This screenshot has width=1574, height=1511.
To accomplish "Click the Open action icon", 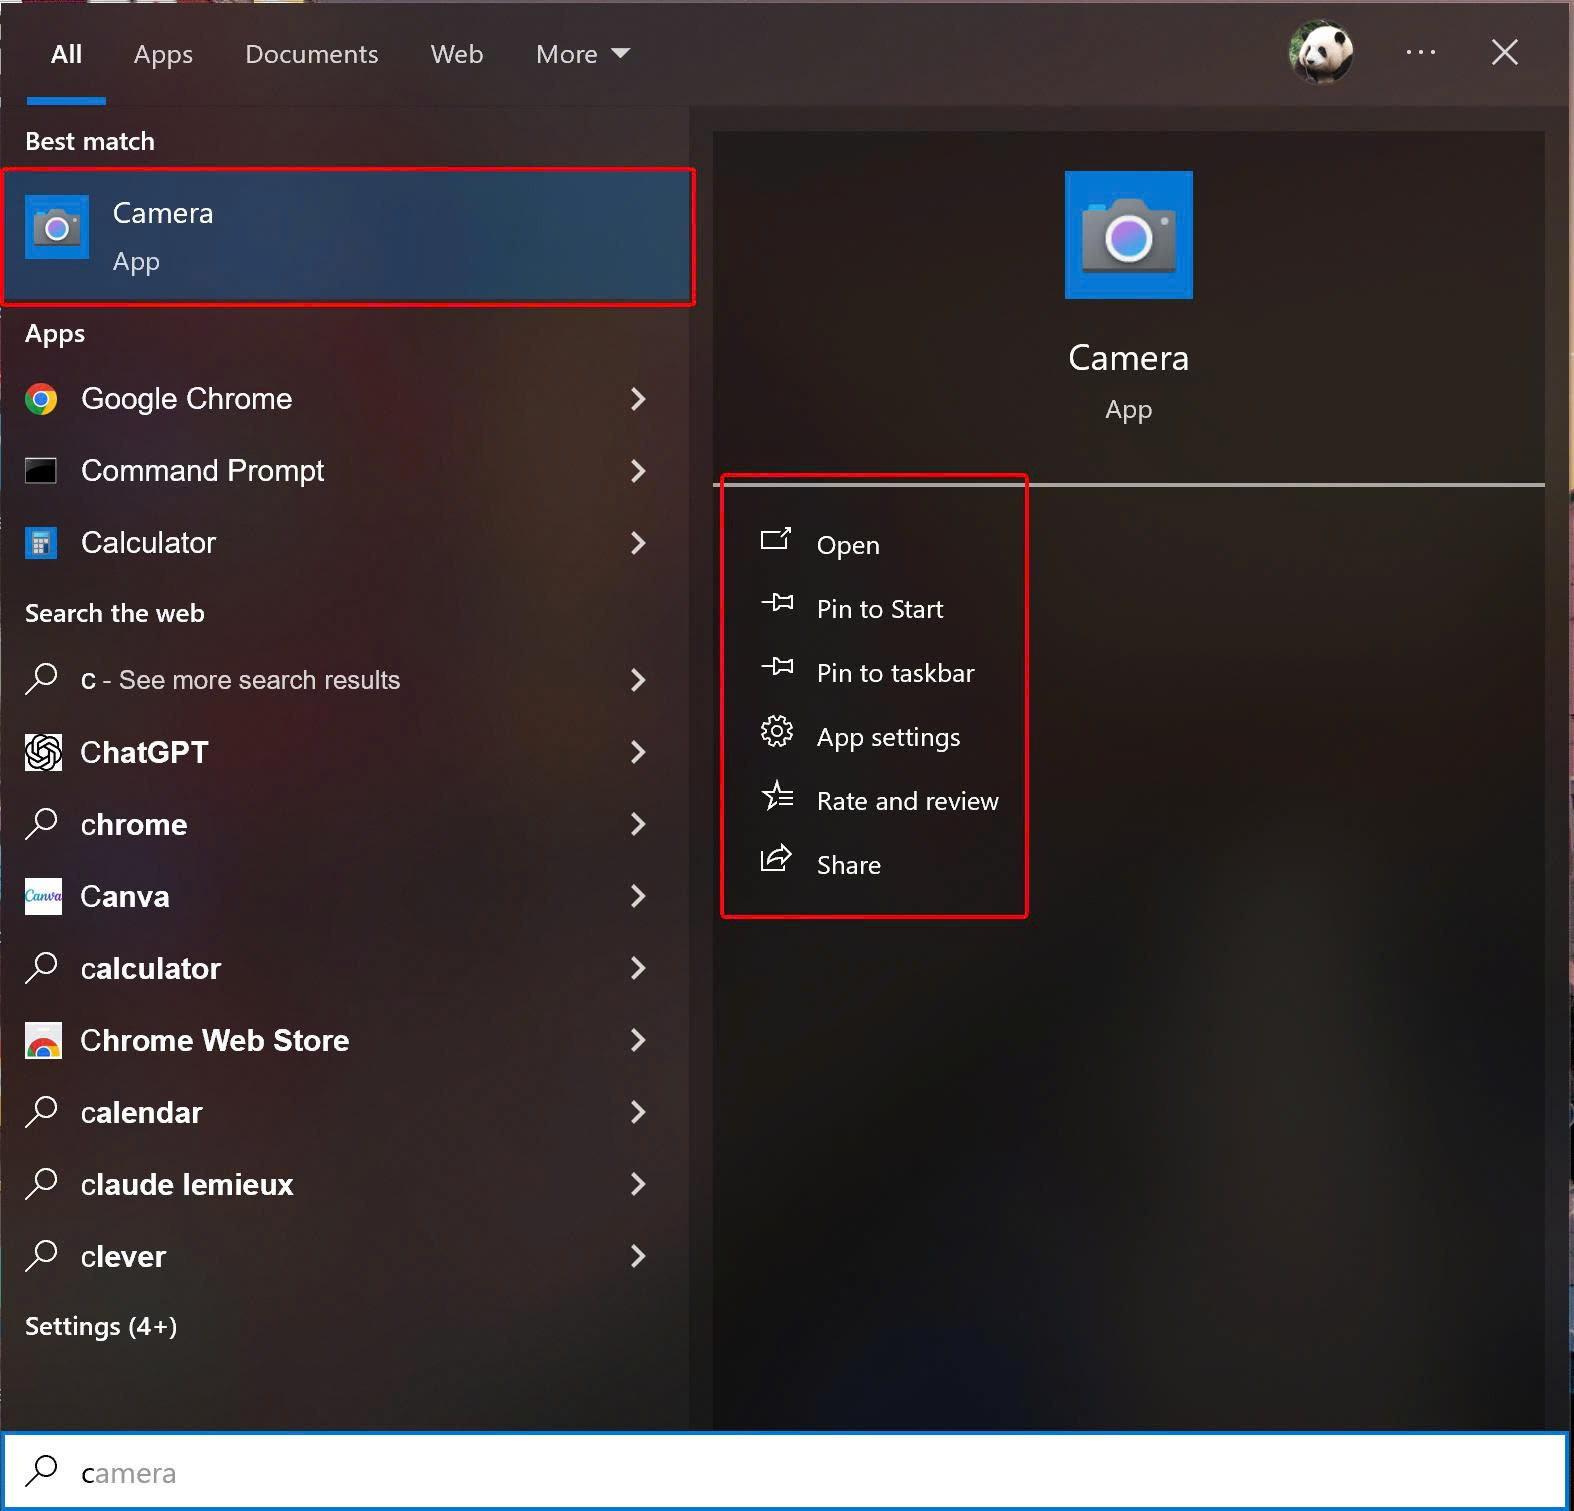I will [x=776, y=540].
